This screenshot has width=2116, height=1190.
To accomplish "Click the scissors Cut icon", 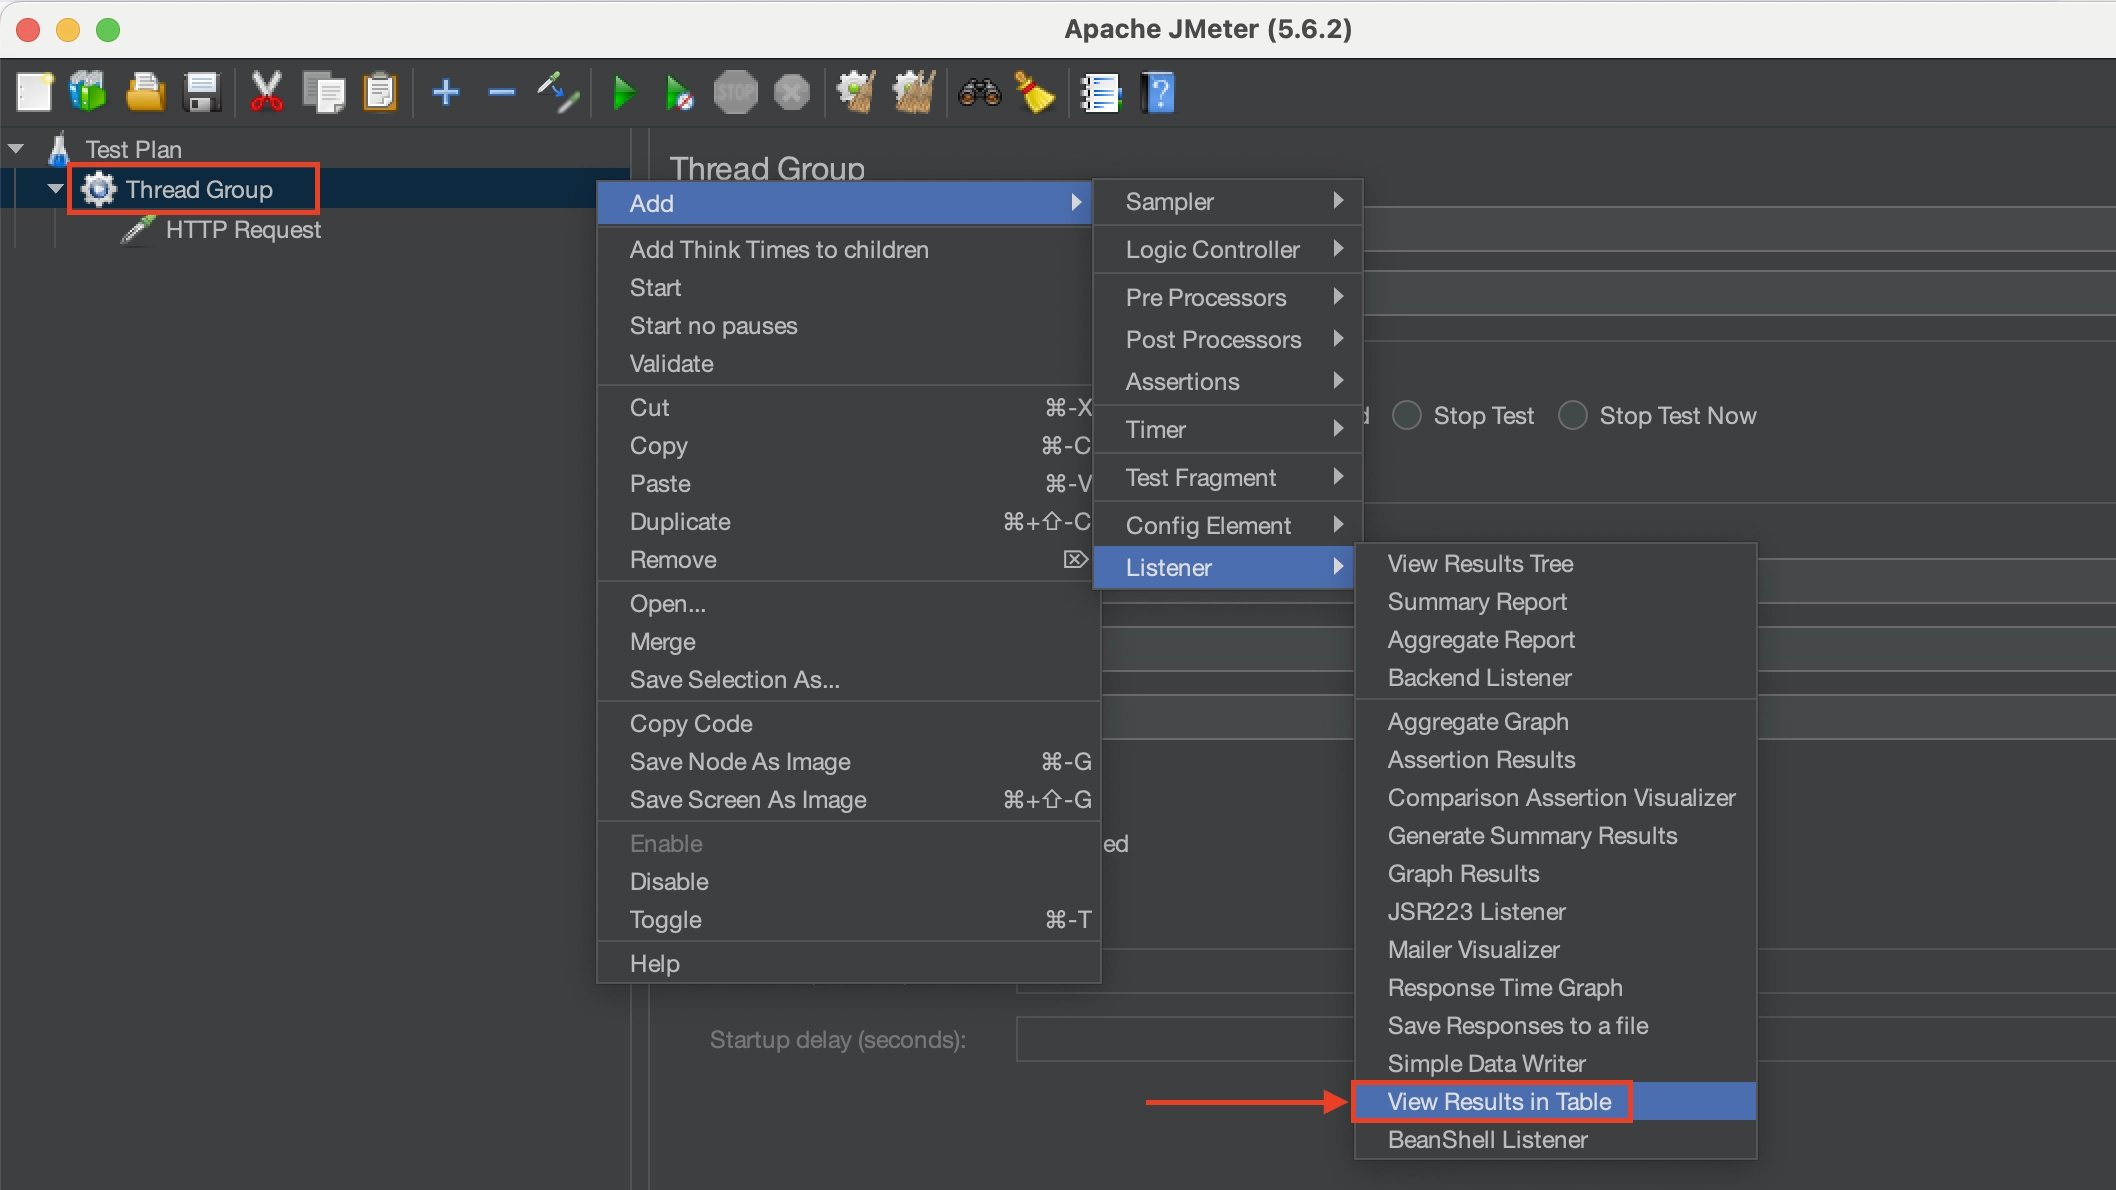I will (266, 94).
